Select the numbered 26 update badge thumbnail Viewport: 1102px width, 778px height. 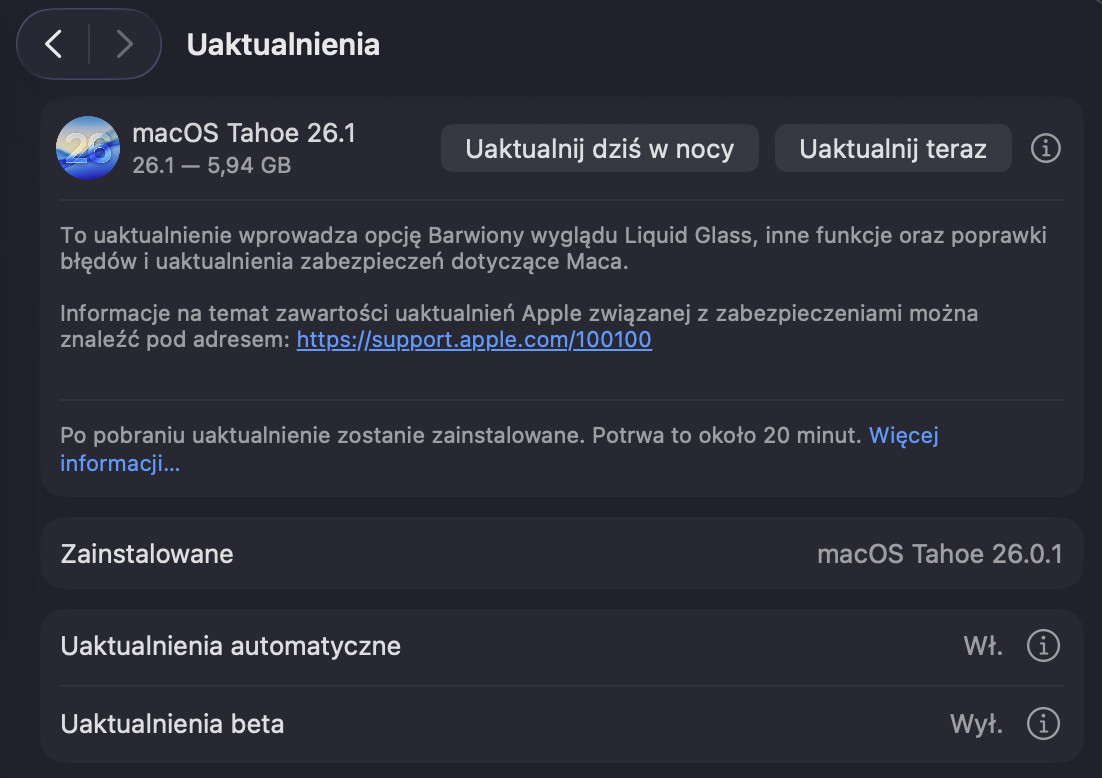(x=88, y=148)
